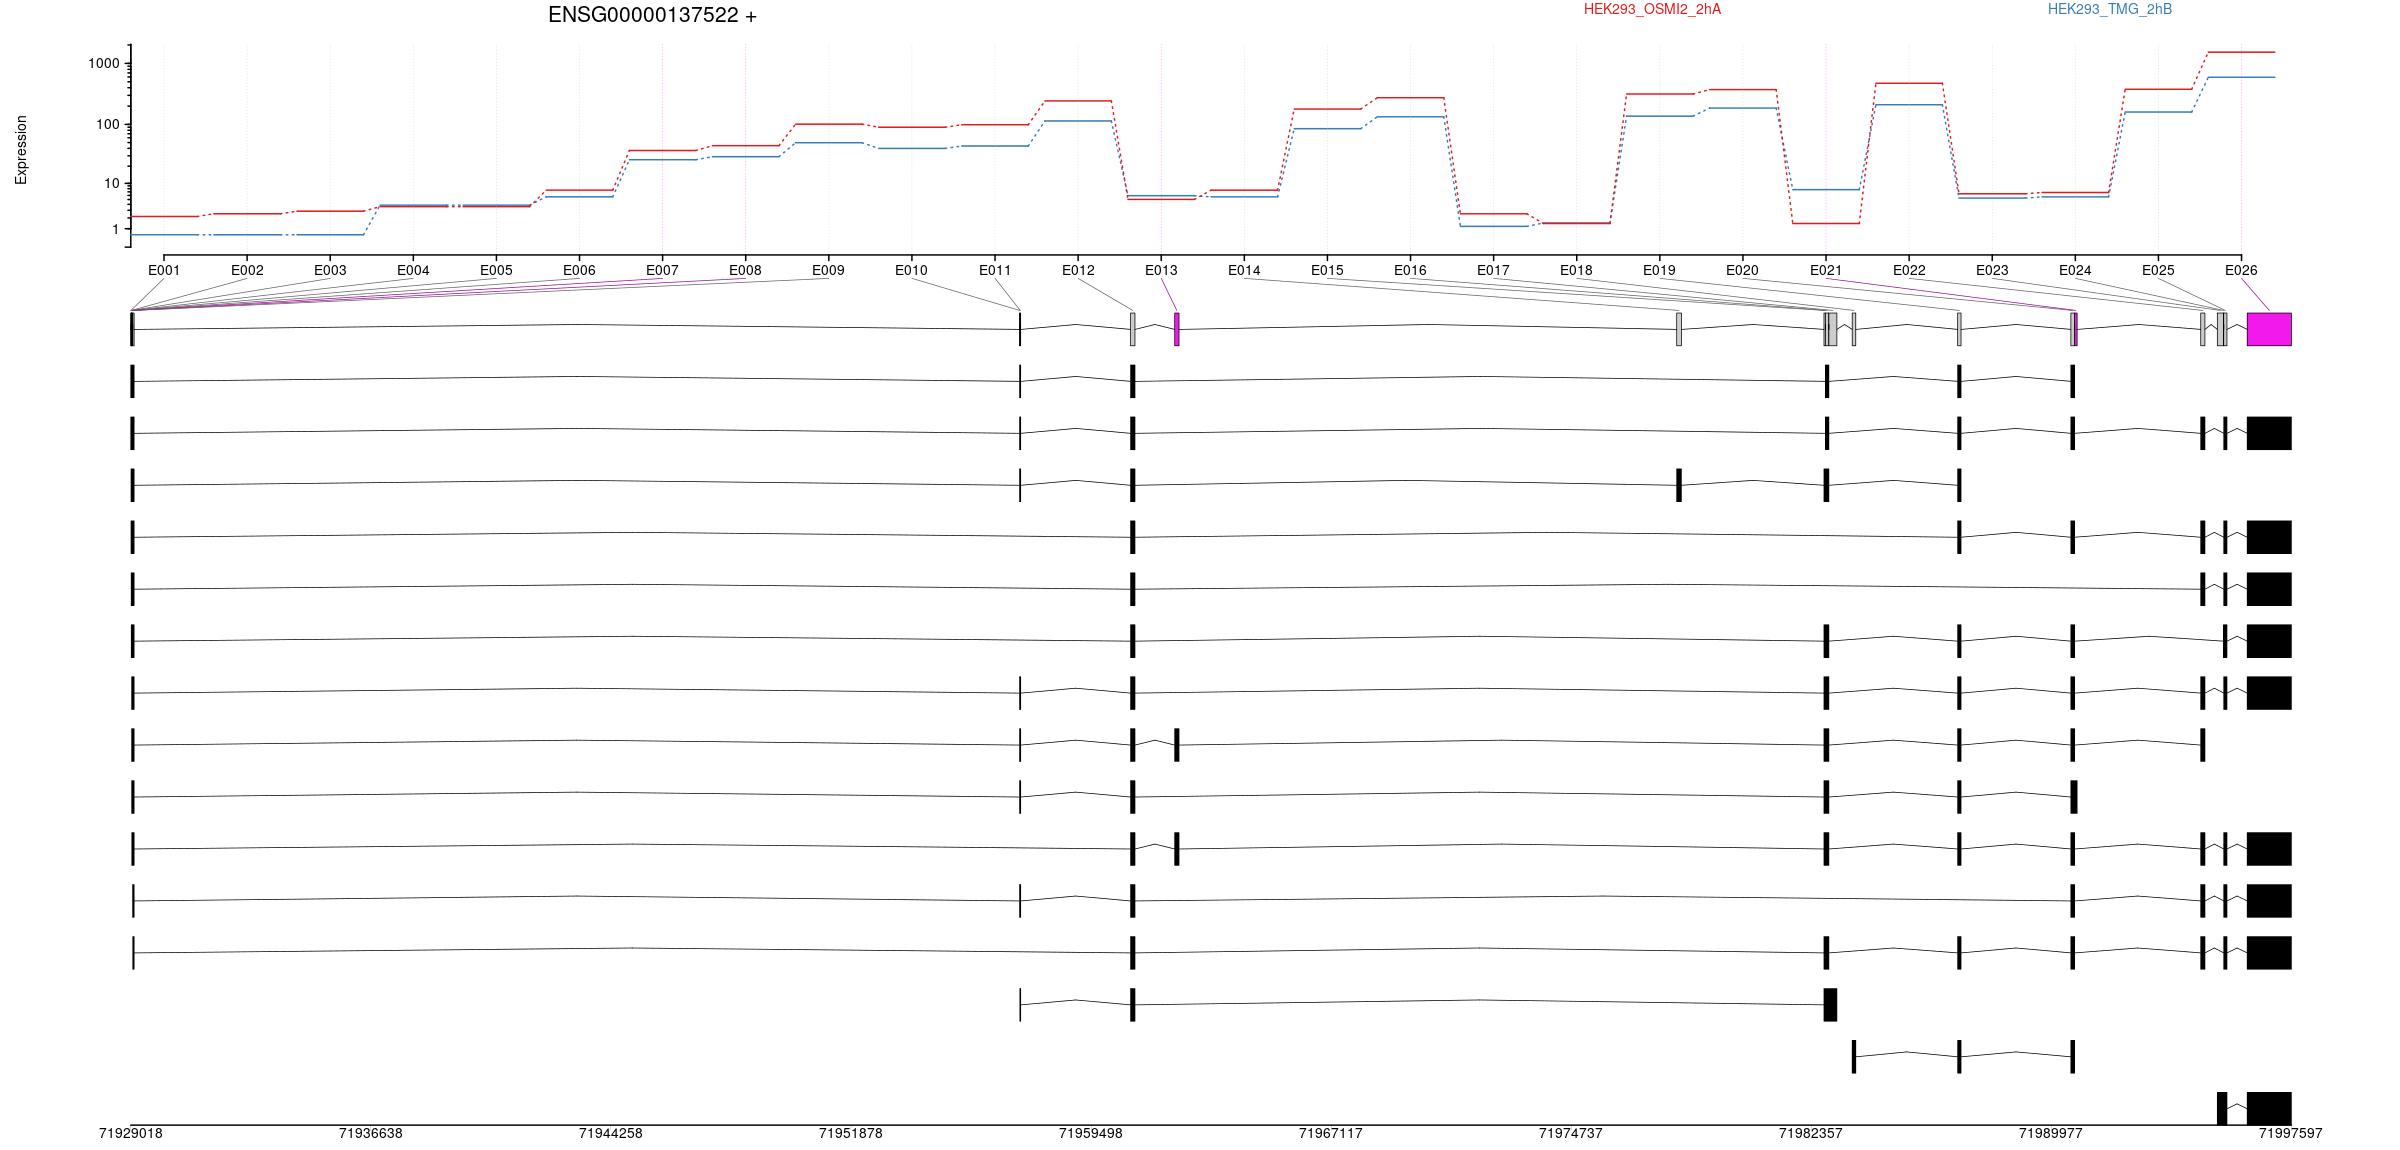Click y-axis tick value 1000

click(x=103, y=63)
